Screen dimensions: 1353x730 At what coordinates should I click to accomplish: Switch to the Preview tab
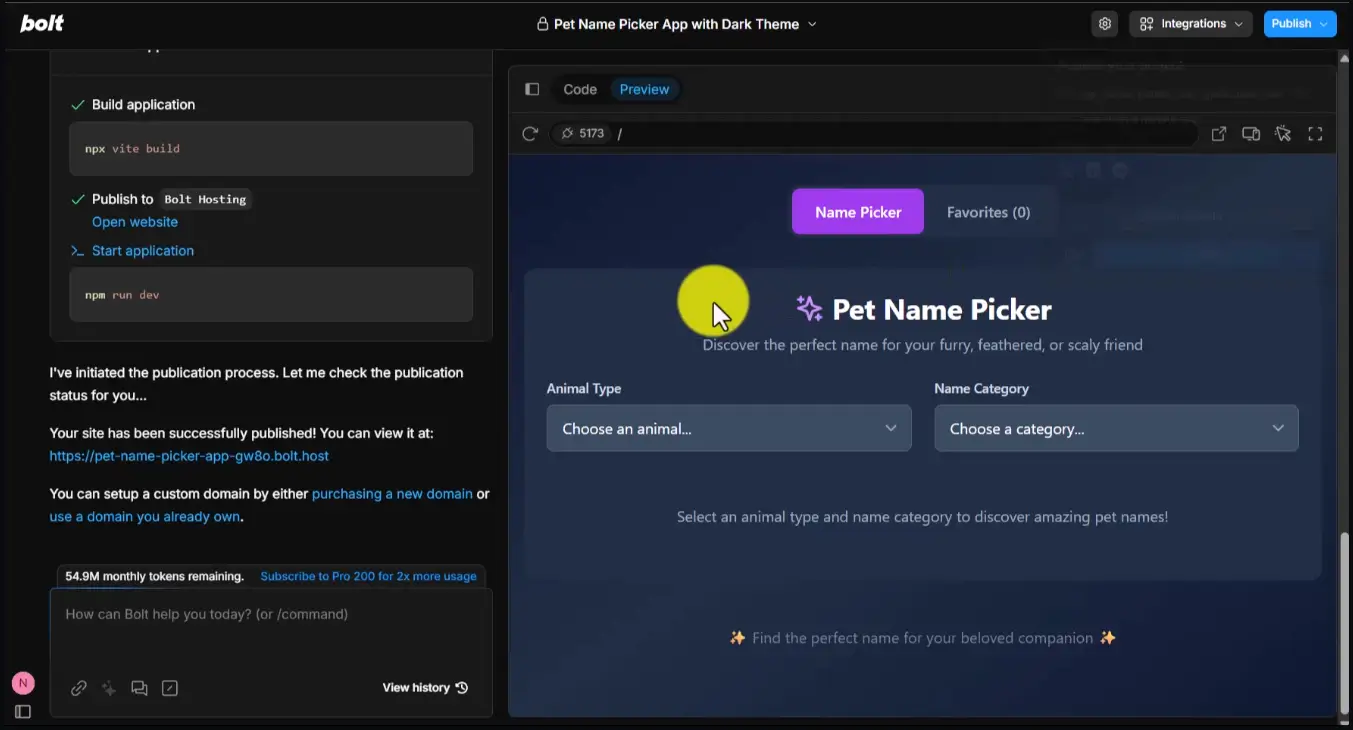coord(644,89)
